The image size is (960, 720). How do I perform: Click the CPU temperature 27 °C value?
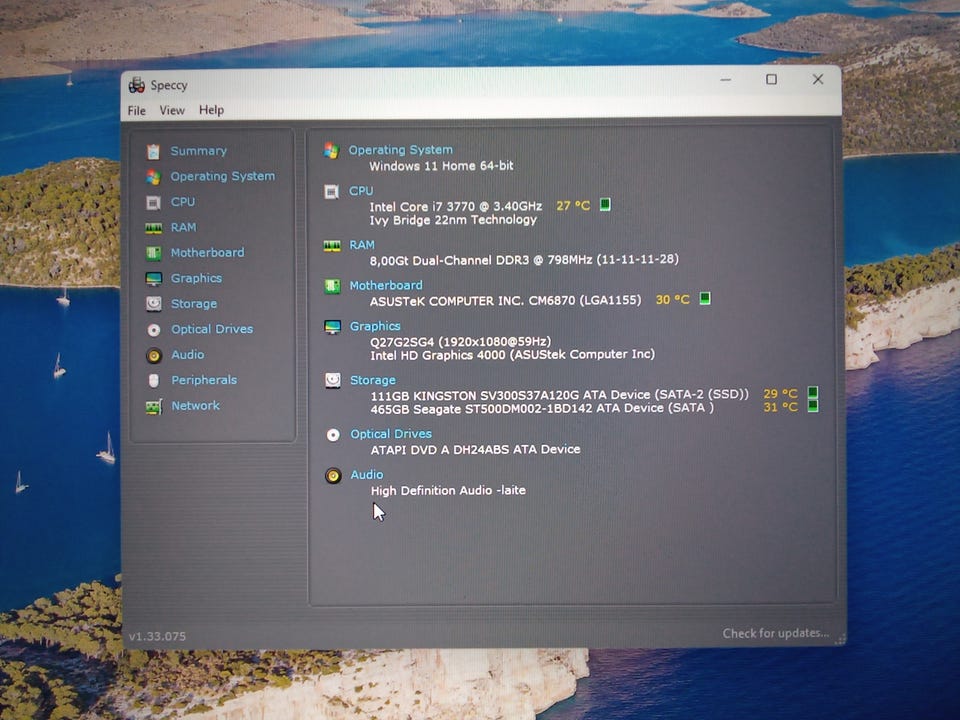pyautogui.click(x=573, y=206)
